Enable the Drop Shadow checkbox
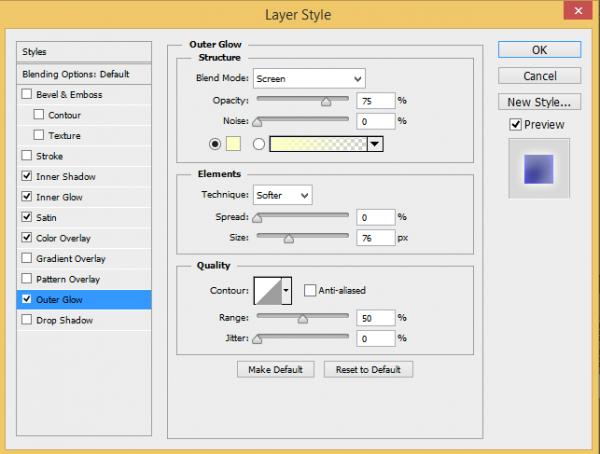The image size is (600, 454). (x=26, y=320)
